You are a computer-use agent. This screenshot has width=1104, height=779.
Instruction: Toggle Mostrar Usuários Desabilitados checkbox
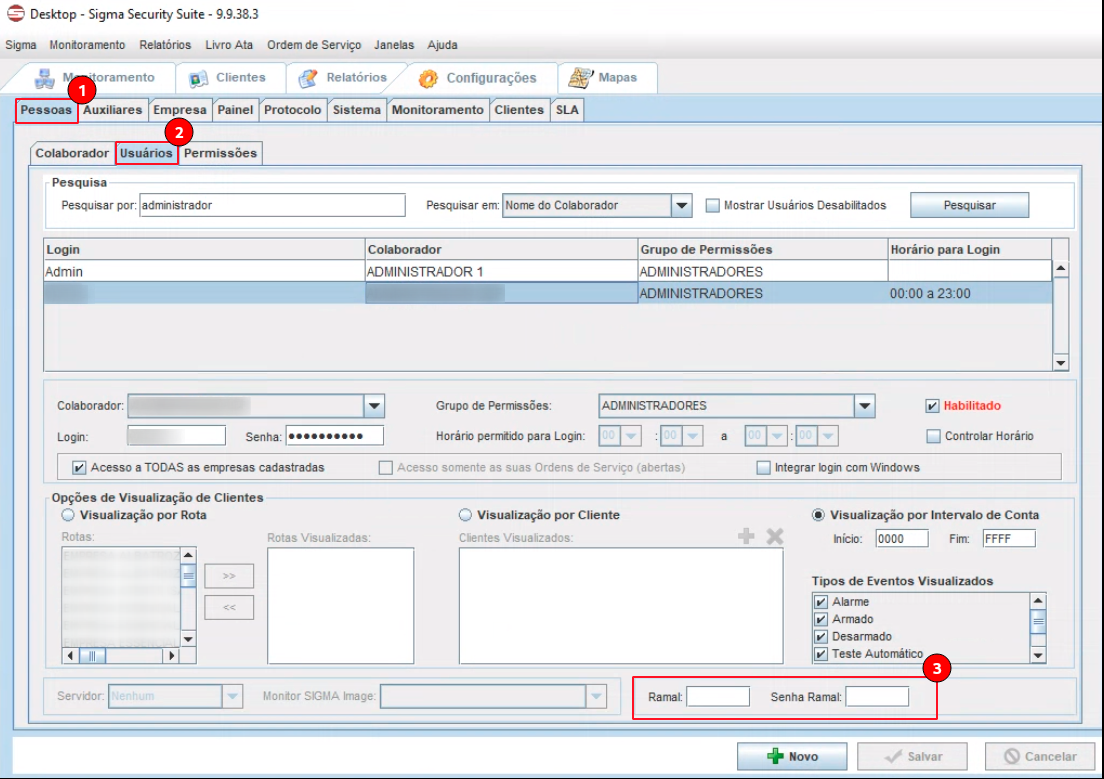click(713, 206)
